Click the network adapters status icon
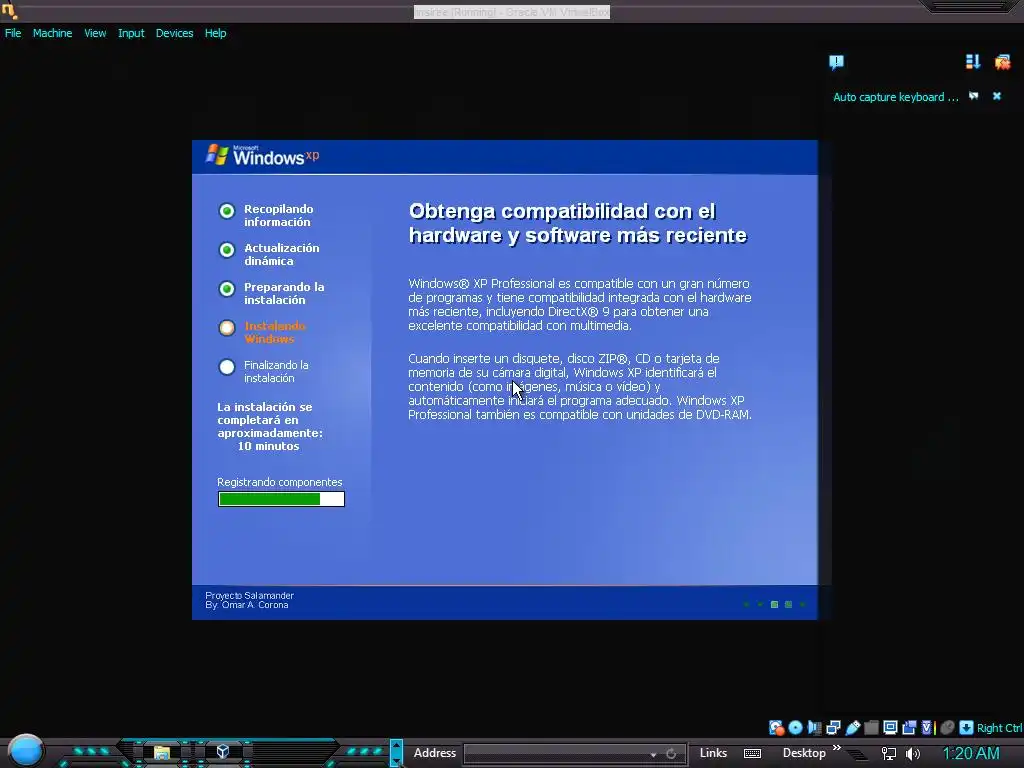 (x=833, y=728)
